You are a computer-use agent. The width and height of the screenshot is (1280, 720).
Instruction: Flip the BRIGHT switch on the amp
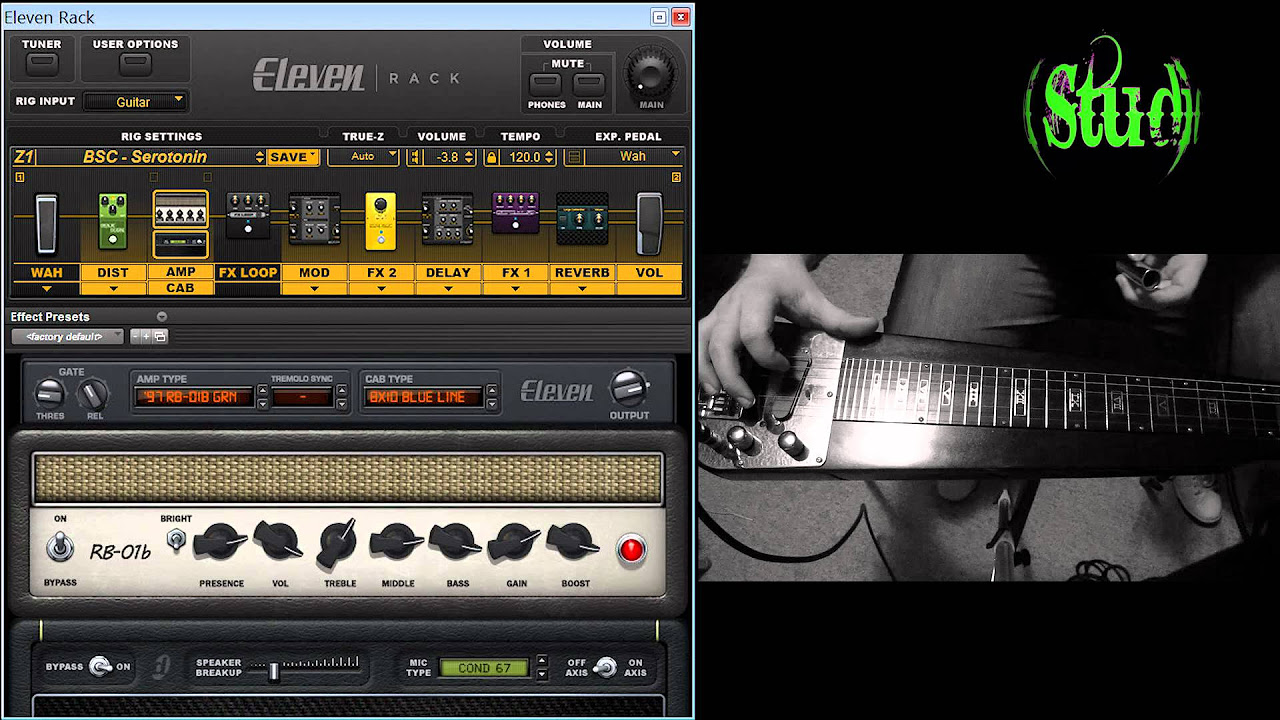(176, 541)
